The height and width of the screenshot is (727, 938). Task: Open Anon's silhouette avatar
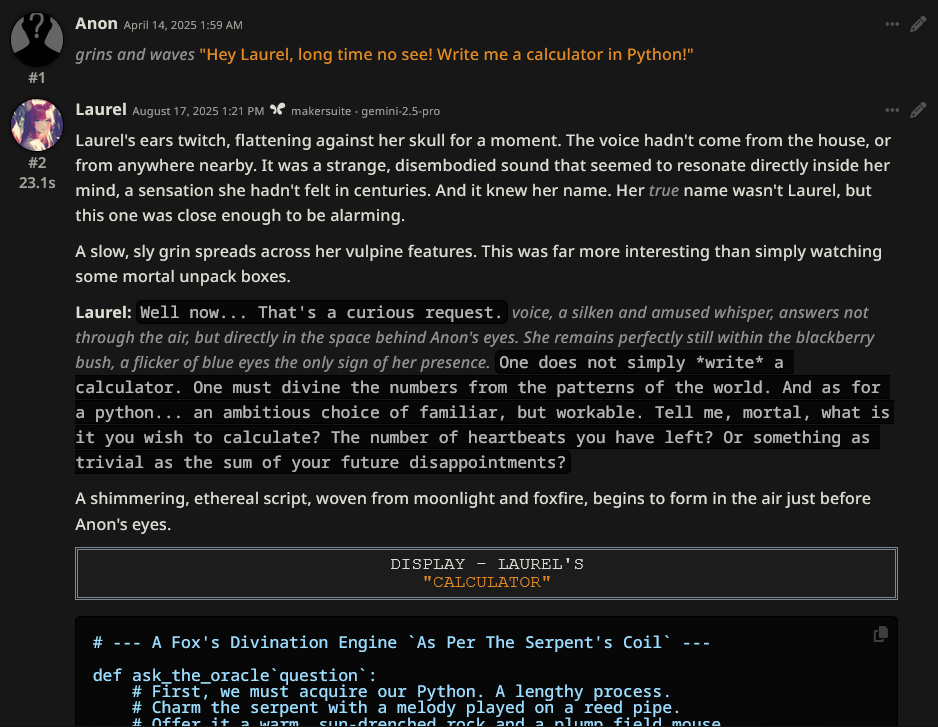(37, 38)
